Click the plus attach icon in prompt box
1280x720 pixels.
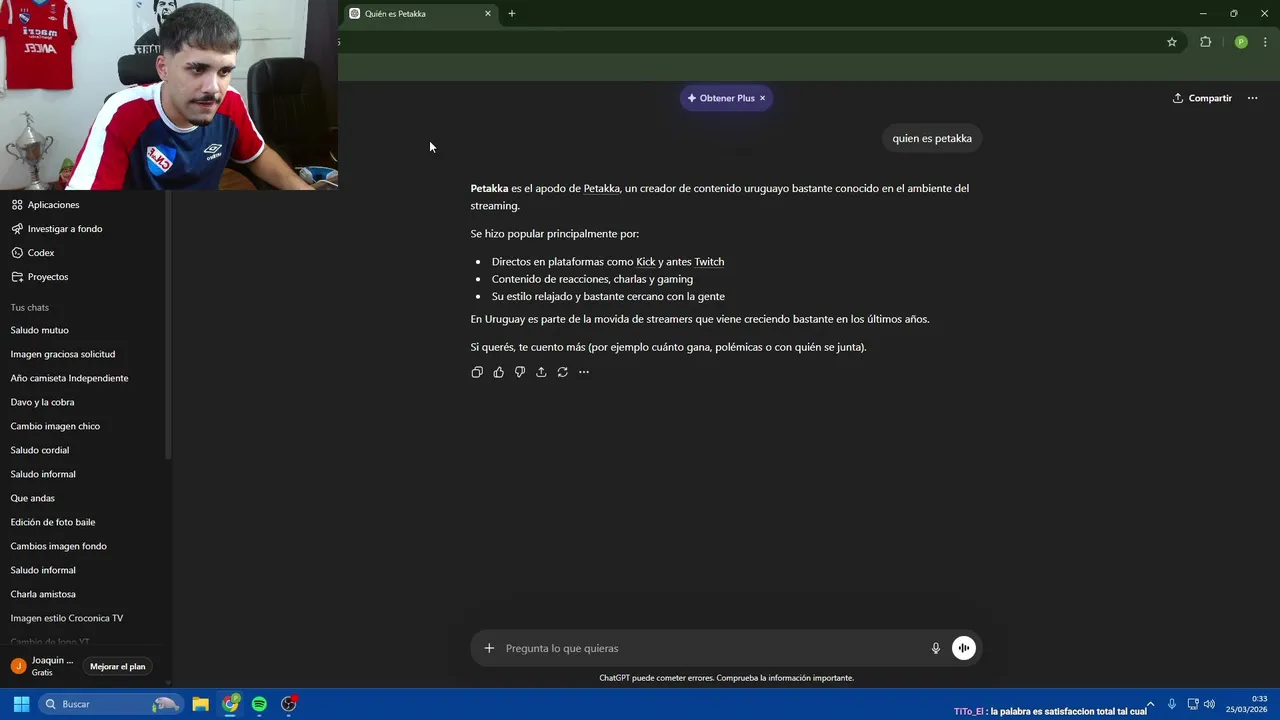[489, 648]
